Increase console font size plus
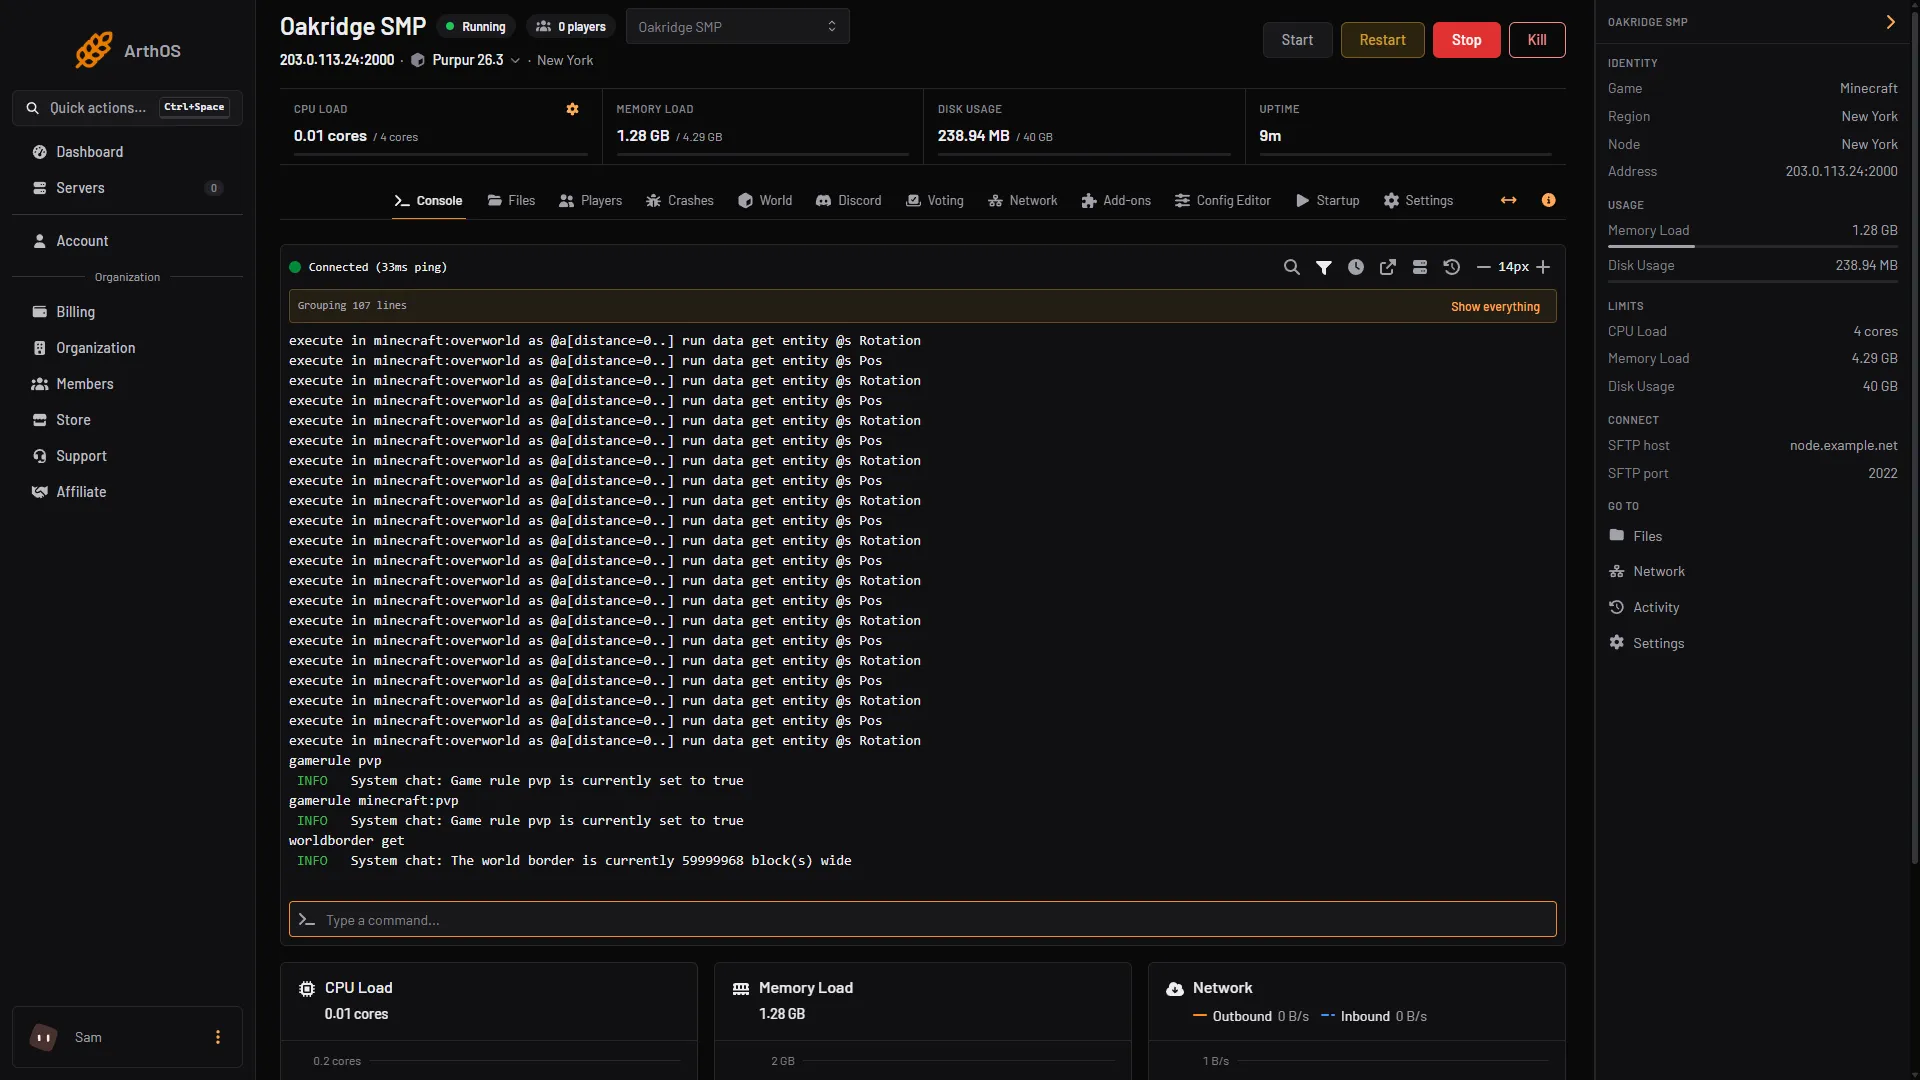The width and height of the screenshot is (1920, 1080). pos(1543,267)
